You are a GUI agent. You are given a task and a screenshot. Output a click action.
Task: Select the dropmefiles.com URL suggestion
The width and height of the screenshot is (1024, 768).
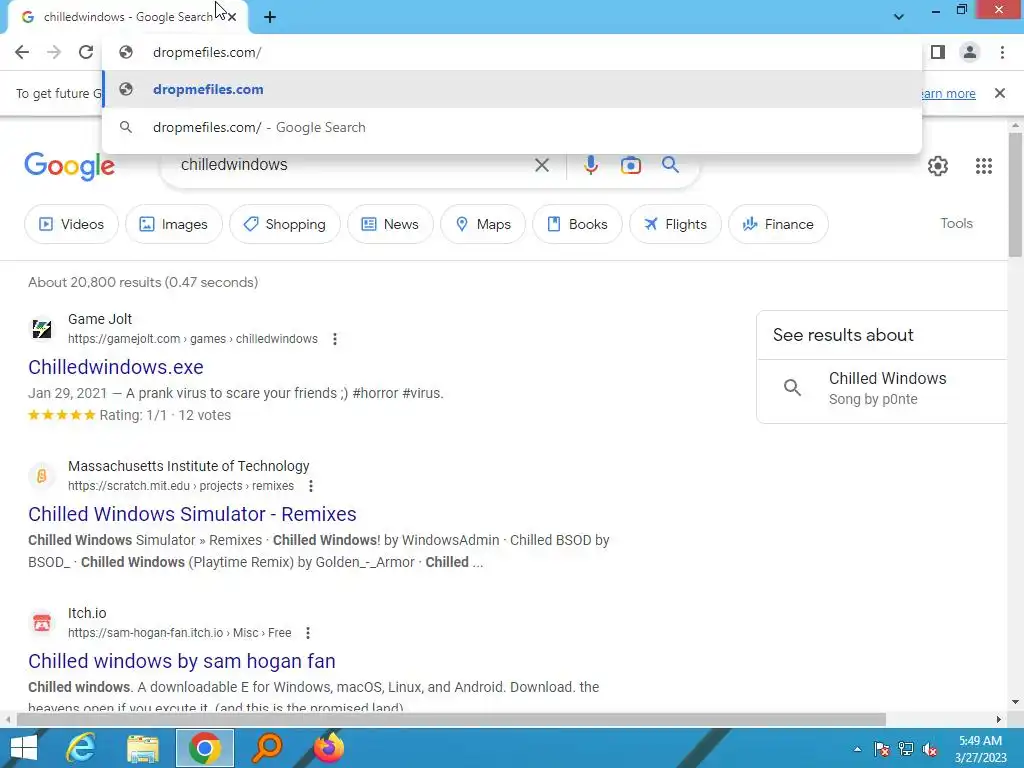coord(512,89)
